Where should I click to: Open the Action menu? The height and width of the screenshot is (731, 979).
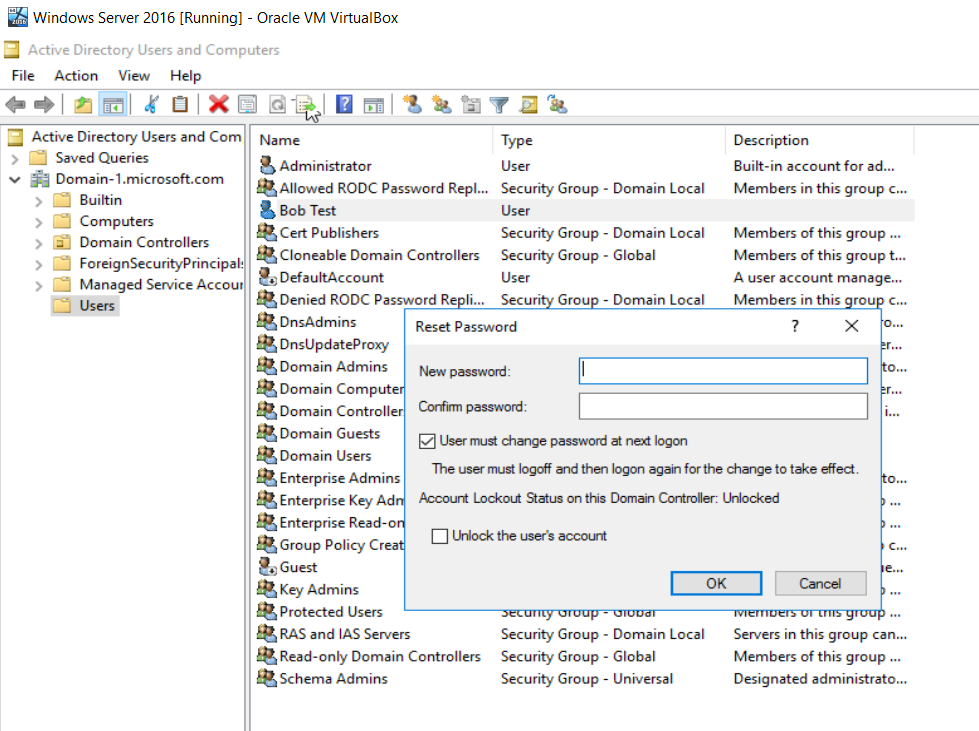click(x=76, y=76)
